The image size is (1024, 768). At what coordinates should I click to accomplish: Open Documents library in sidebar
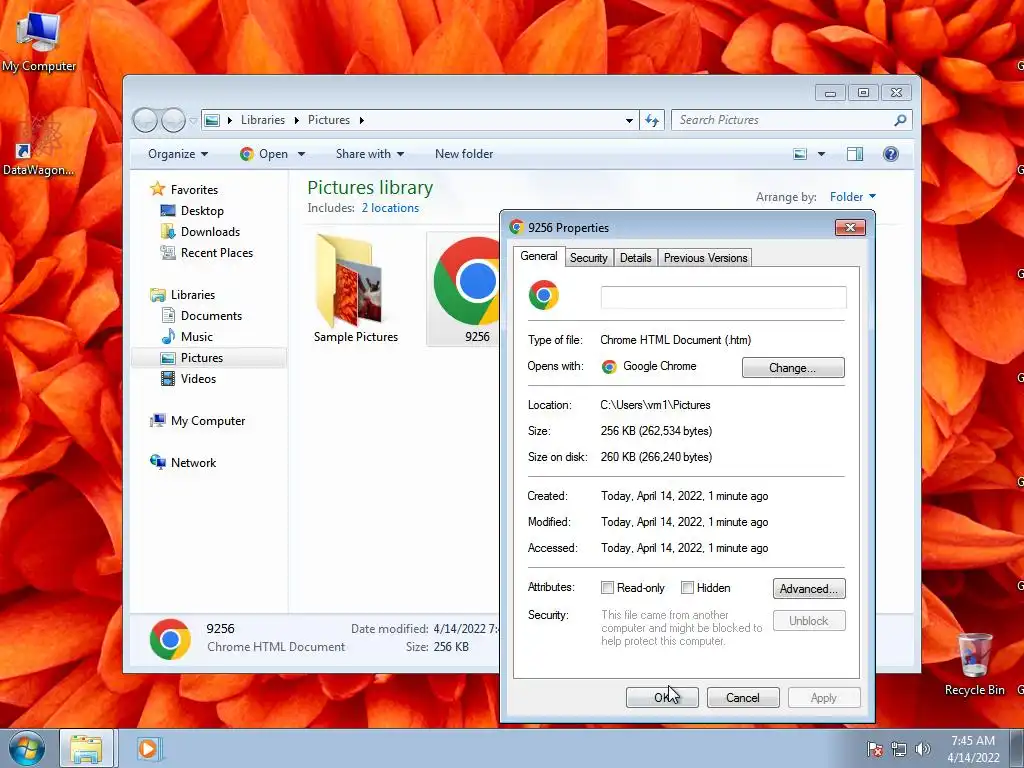(x=211, y=316)
